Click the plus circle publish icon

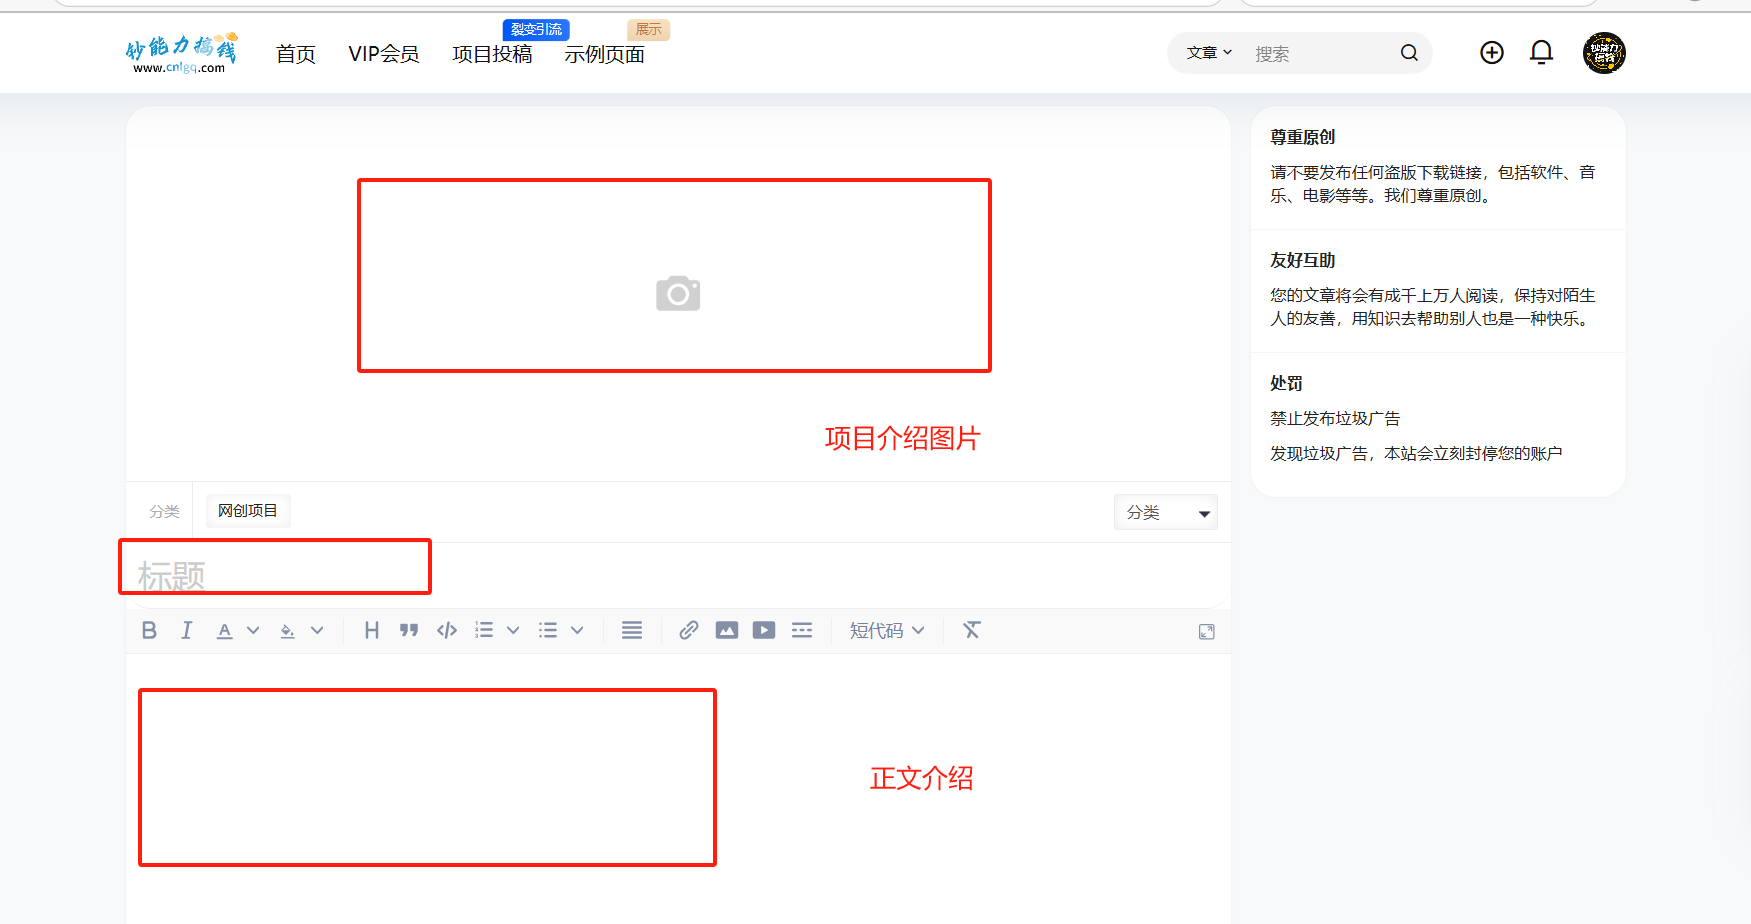coord(1491,53)
